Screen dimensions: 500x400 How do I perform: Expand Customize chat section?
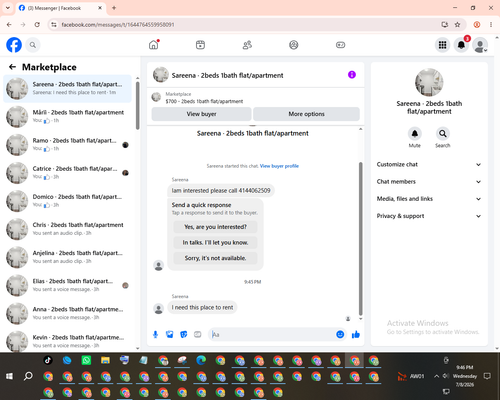tap(429, 164)
